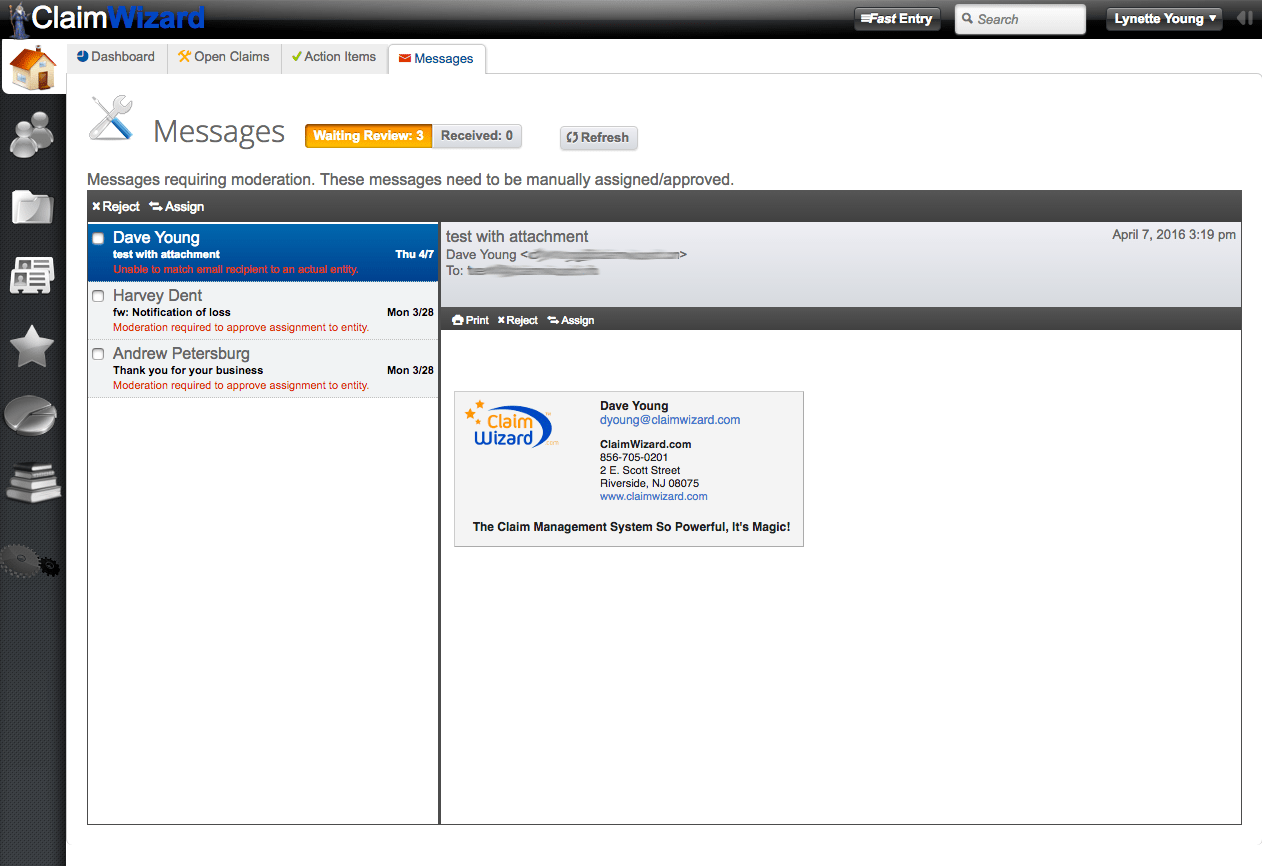Open the Lynette Young account dropdown

coord(1163,18)
